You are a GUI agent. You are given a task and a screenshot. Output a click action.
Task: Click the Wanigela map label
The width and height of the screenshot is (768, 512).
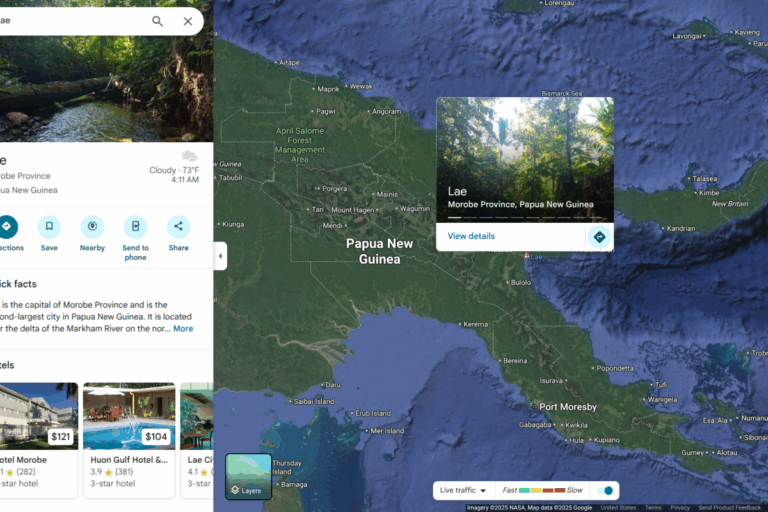tap(662, 400)
